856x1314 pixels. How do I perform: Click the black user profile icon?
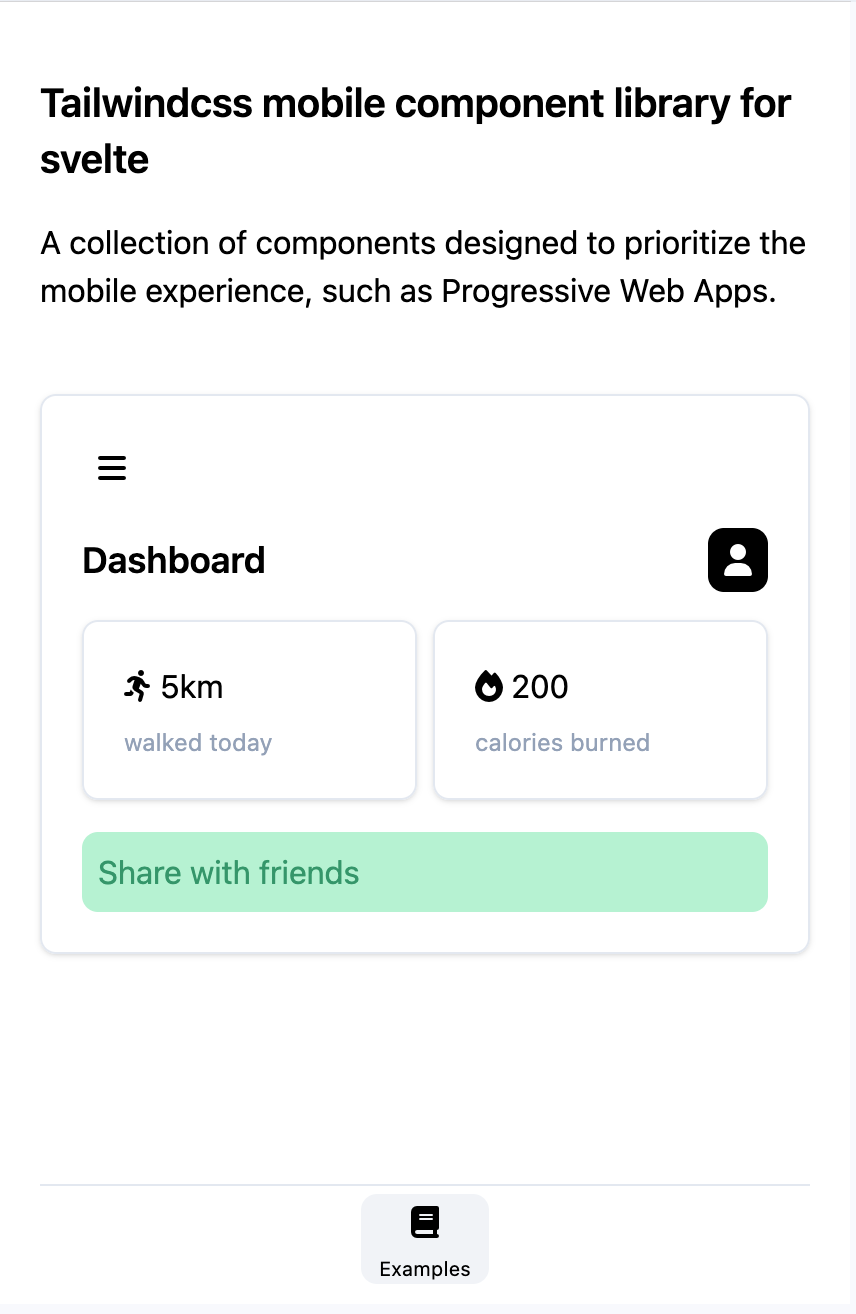[x=738, y=560]
